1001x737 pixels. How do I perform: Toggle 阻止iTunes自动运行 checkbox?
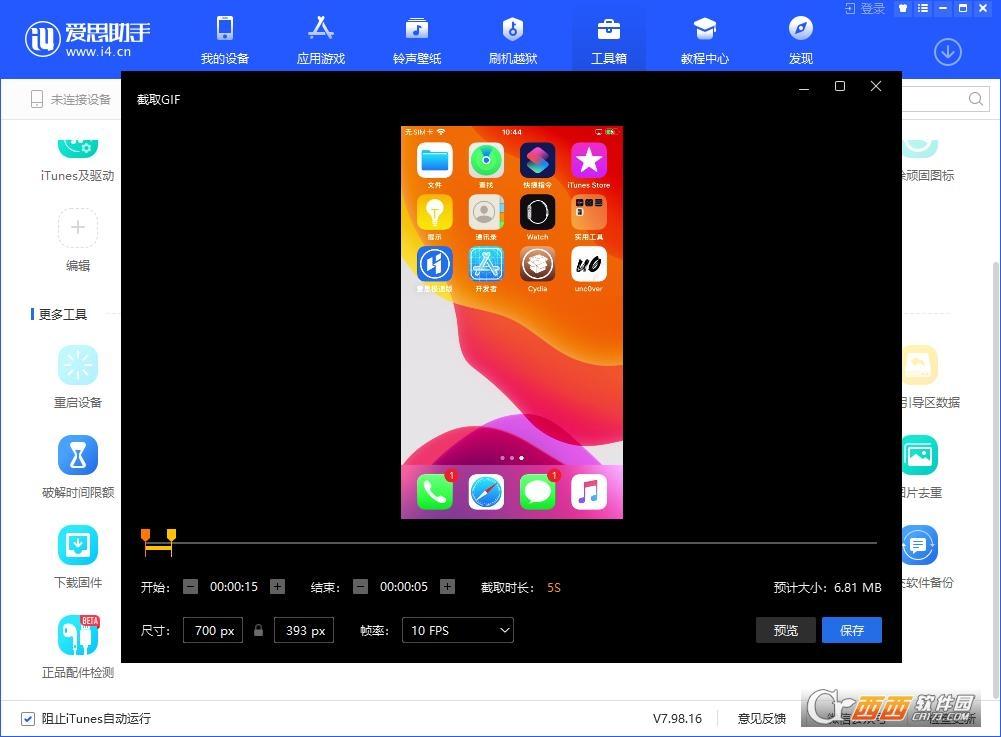[27, 718]
